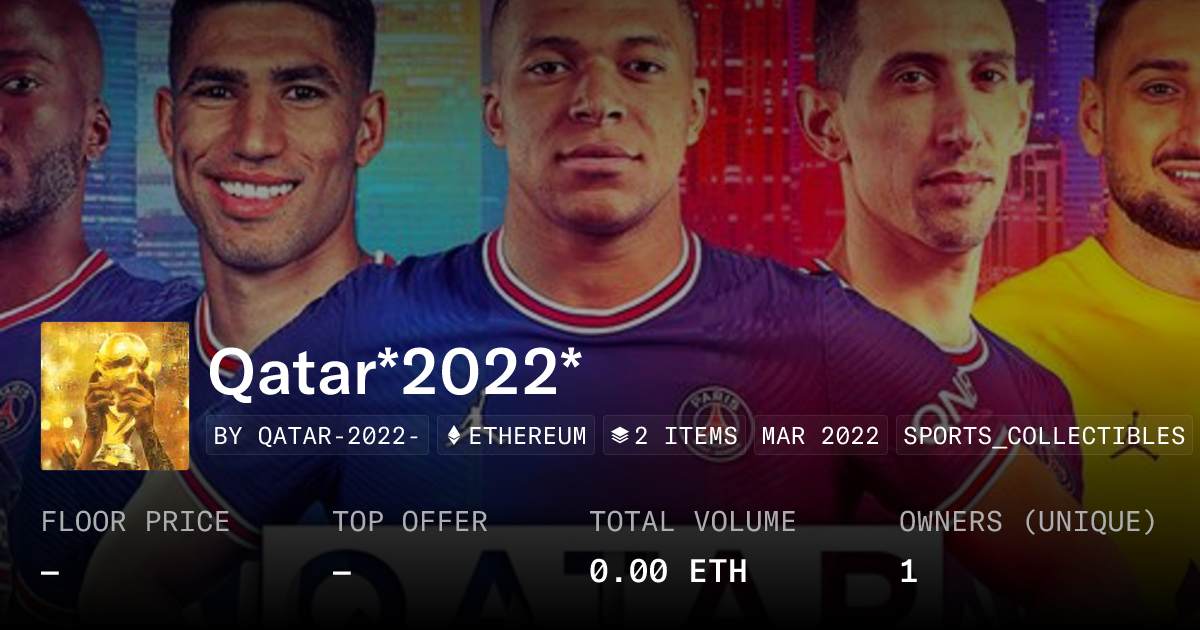This screenshot has width=1200, height=630.
Task: Click the owners count value 1
Action: [908, 571]
